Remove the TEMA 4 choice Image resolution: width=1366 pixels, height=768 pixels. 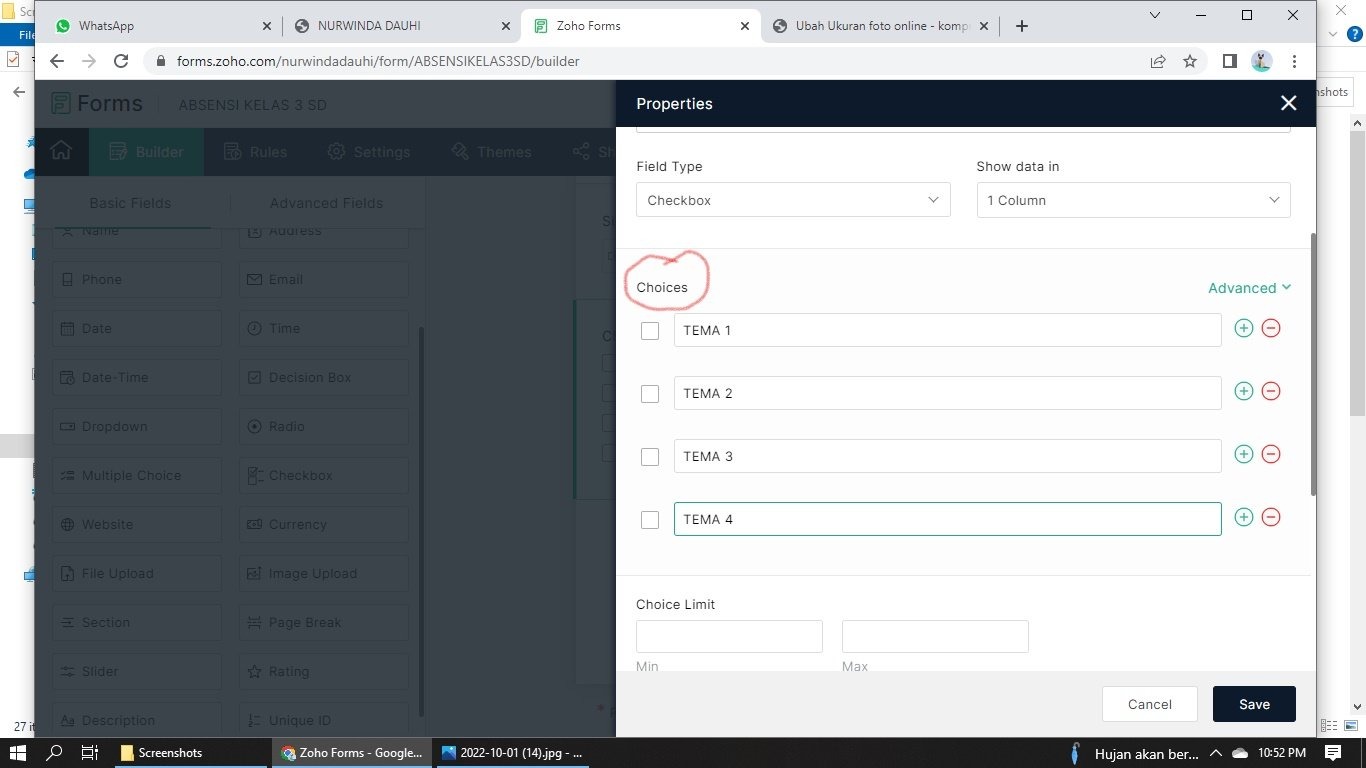tap(1271, 517)
